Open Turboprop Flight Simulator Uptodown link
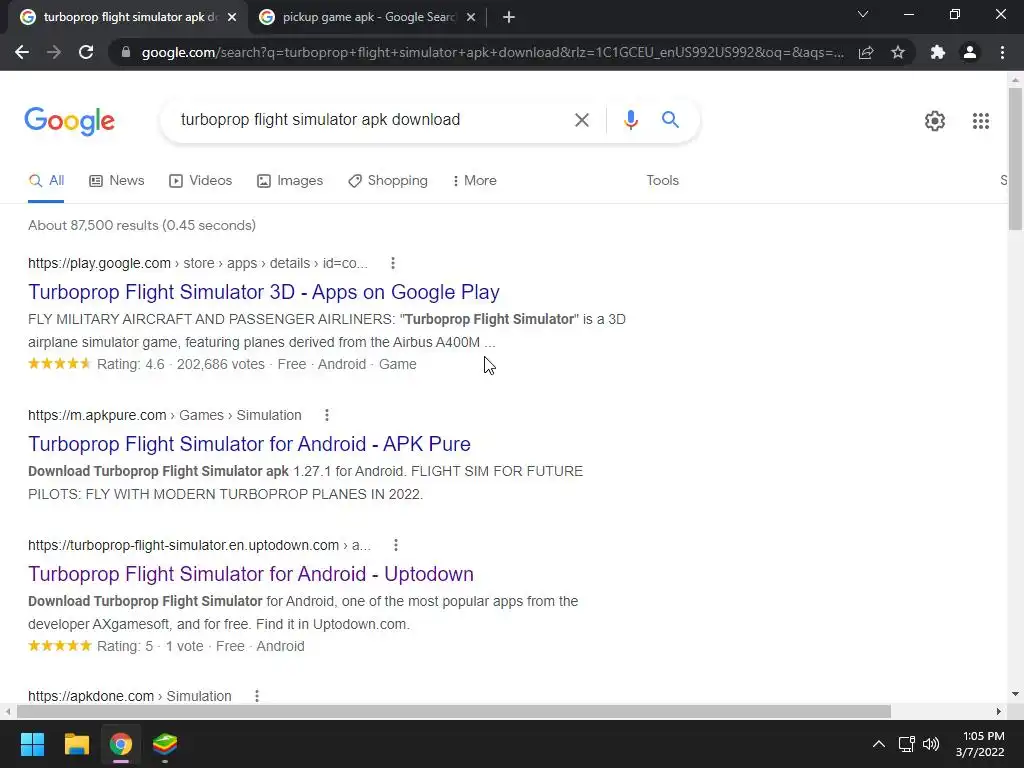This screenshot has height=768, width=1024. coord(251,574)
